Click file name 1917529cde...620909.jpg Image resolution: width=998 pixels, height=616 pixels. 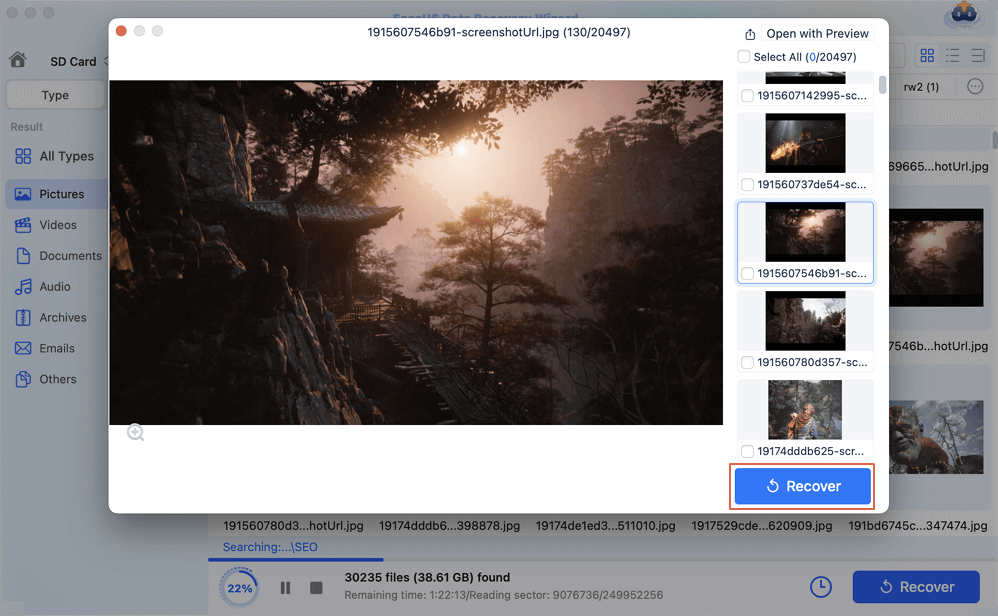coord(762,526)
